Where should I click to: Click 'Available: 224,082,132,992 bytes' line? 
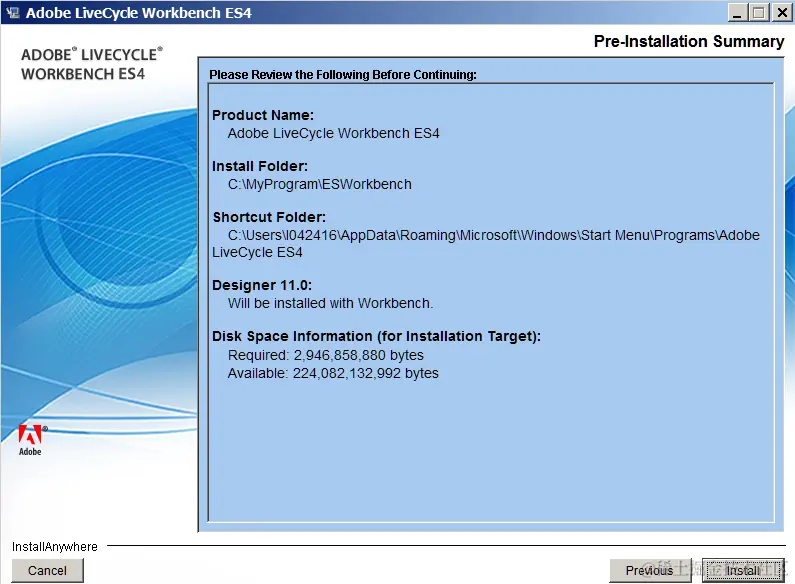[x=333, y=373]
